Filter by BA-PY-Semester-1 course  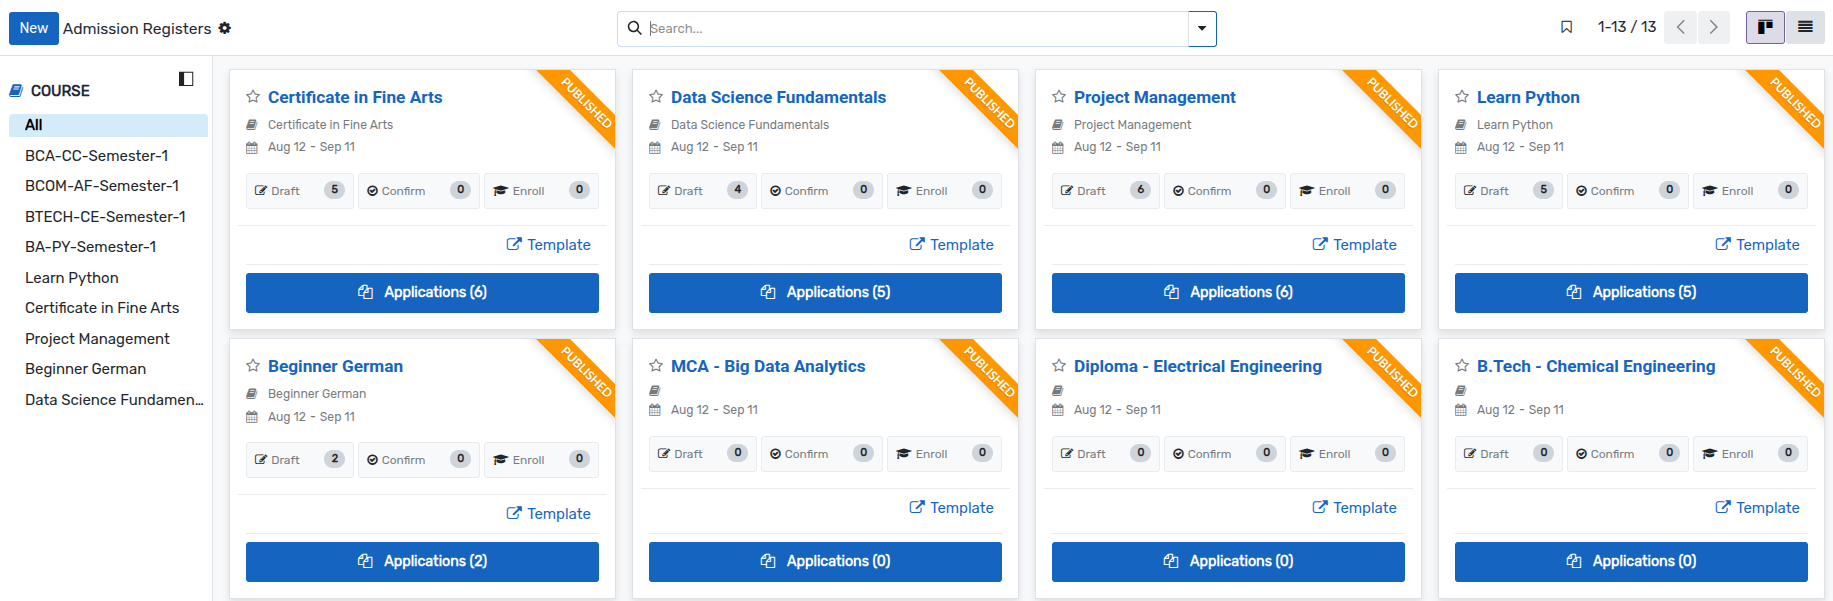click(108, 247)
